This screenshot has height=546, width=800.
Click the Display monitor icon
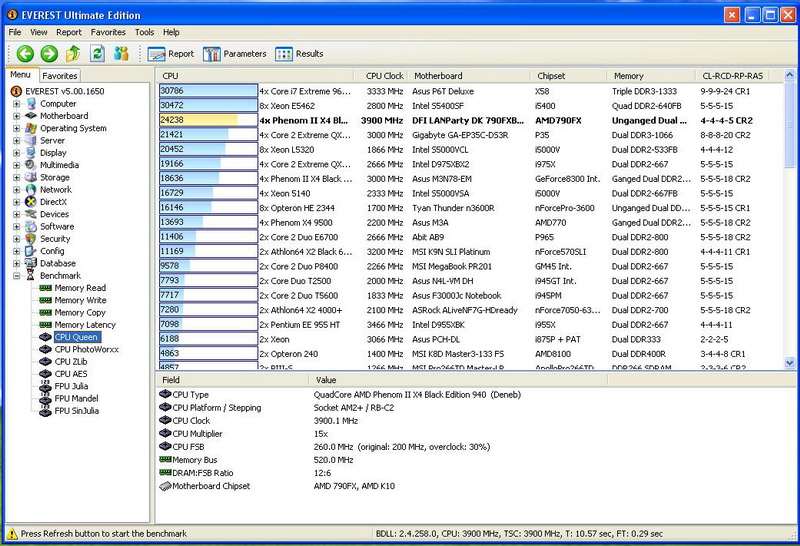[31, 153]
